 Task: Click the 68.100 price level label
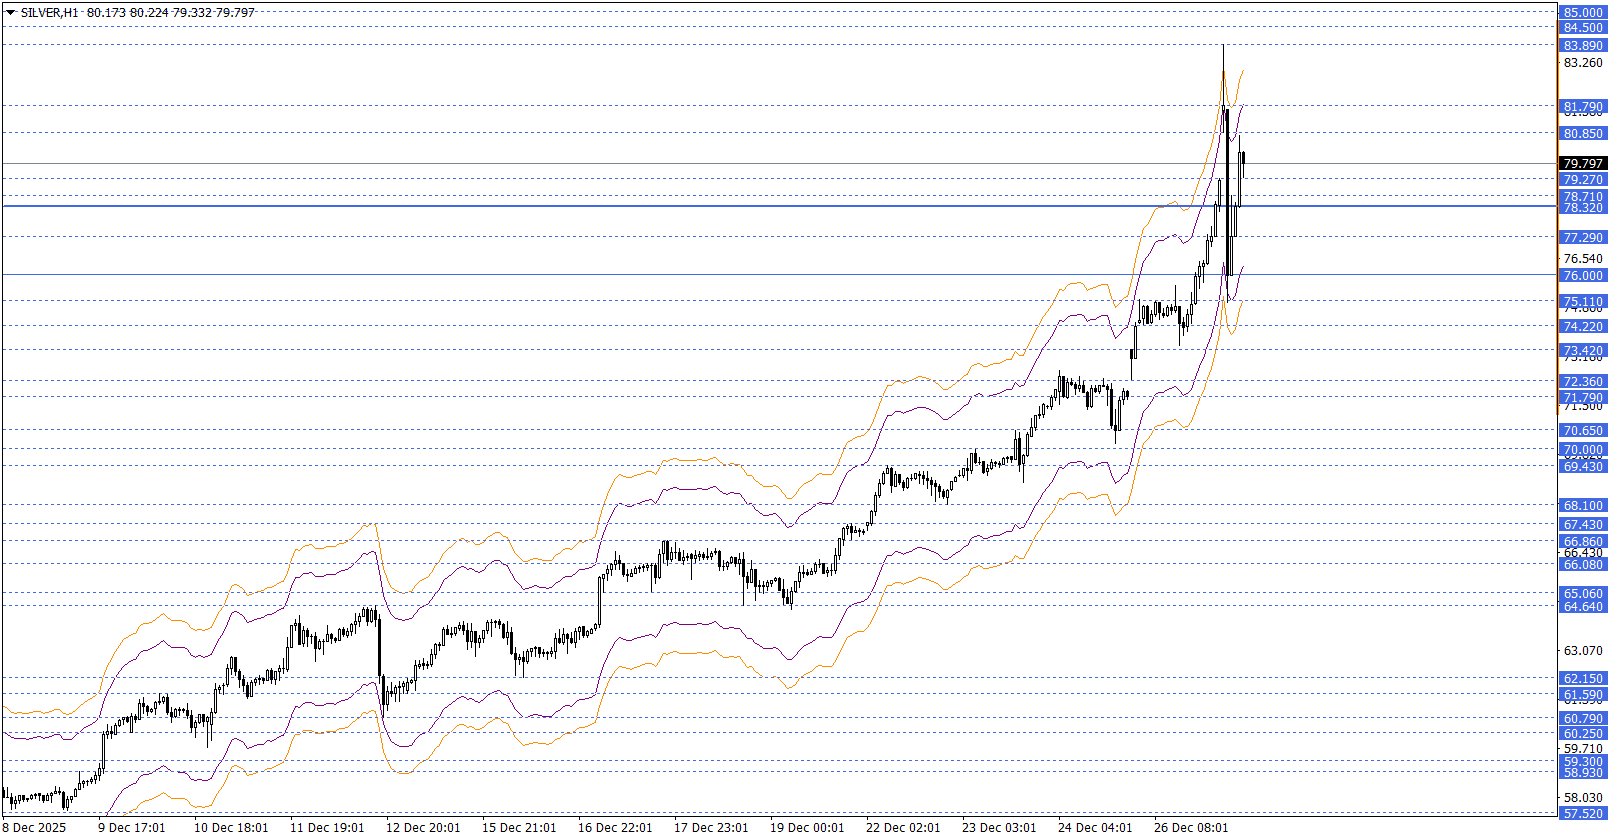pos(1582,505)
